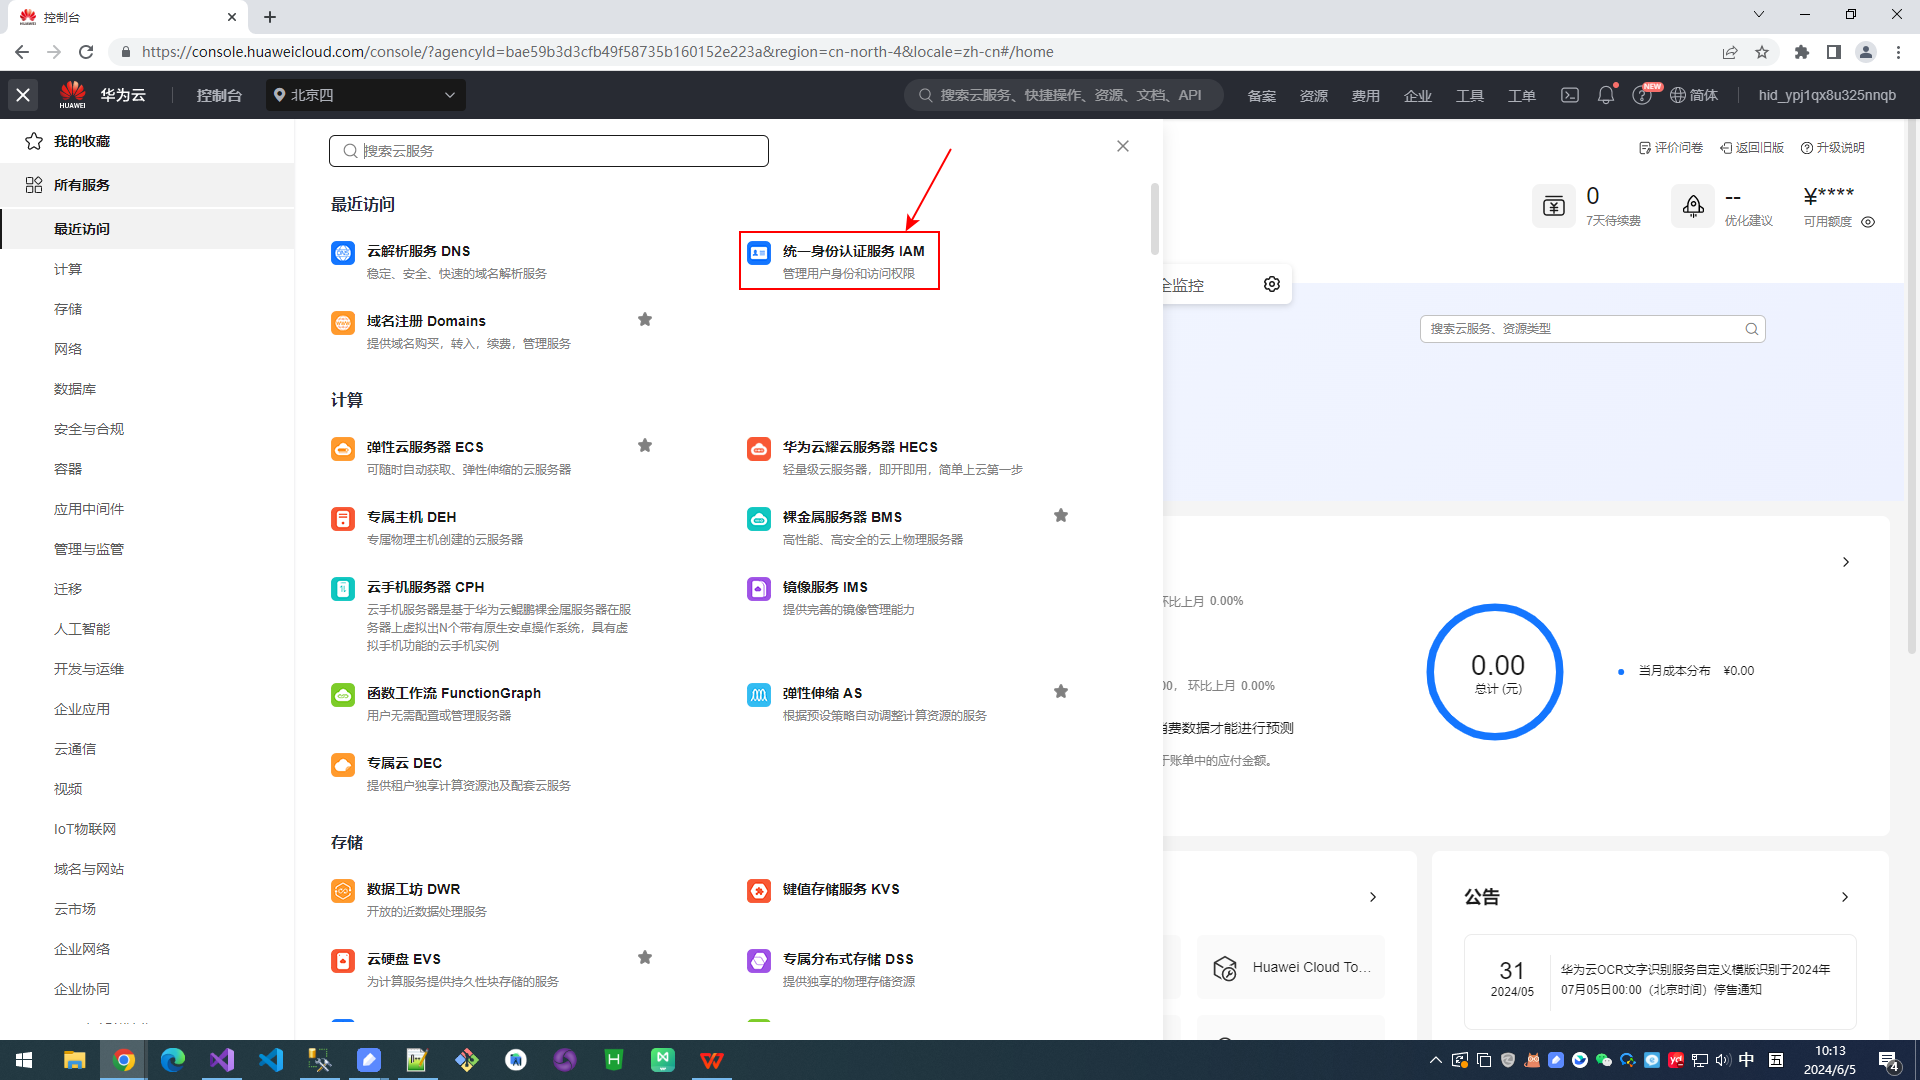Toggle the AS favorite star
1920x1080 pixels.
tap(1061, 692)
